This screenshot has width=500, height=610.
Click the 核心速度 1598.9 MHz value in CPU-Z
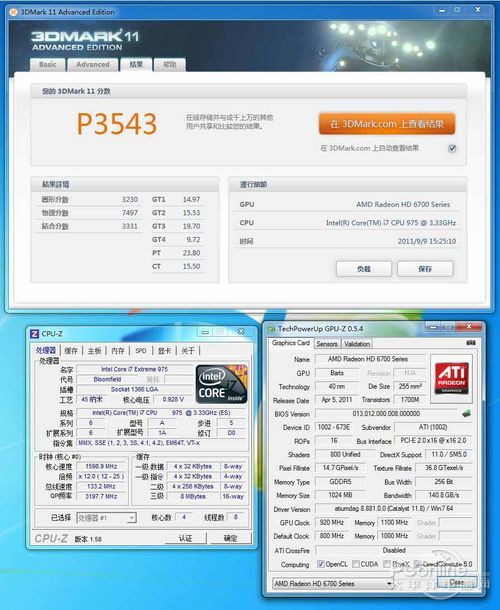click(x=101, y=466)
